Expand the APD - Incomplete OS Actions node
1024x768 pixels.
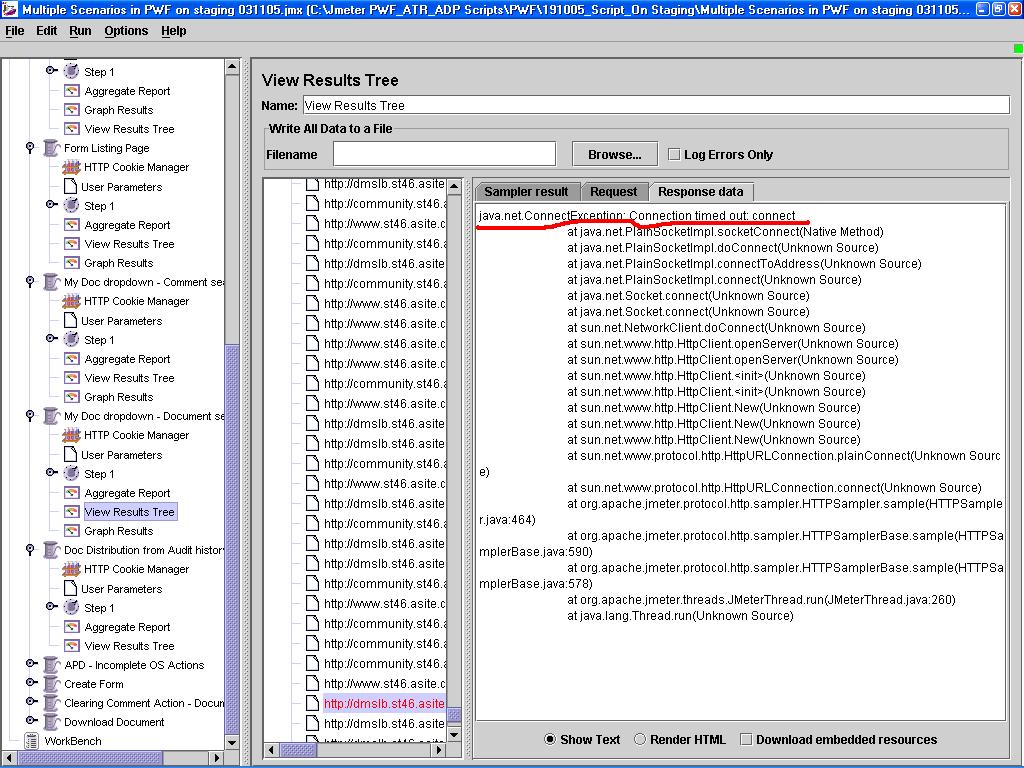pyautogui.click(x=31, y=664)
